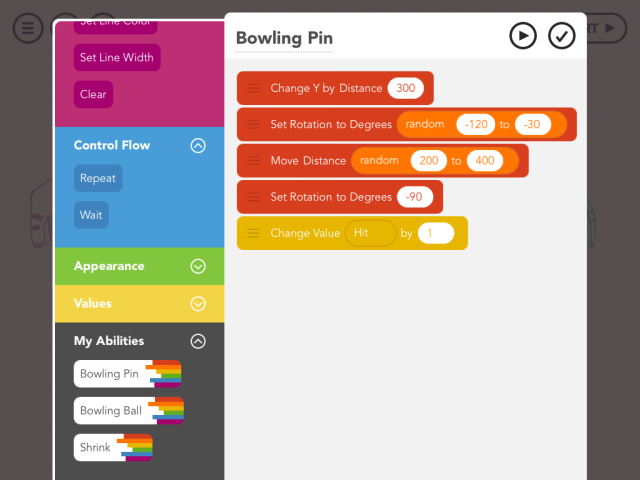The height and width of the screenshot is (480, 640).
Task: Grab the drag handle of Change Y block
Action: point(253,88)
